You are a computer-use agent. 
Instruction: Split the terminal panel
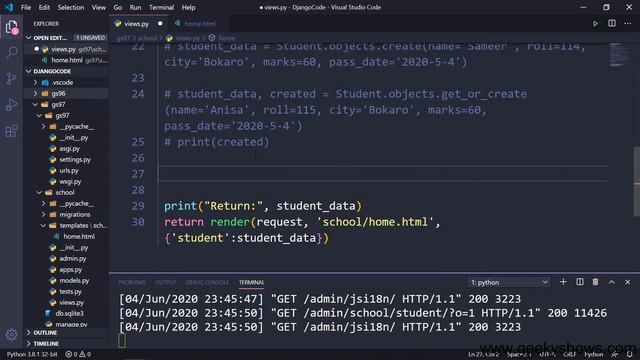point(580,282)
